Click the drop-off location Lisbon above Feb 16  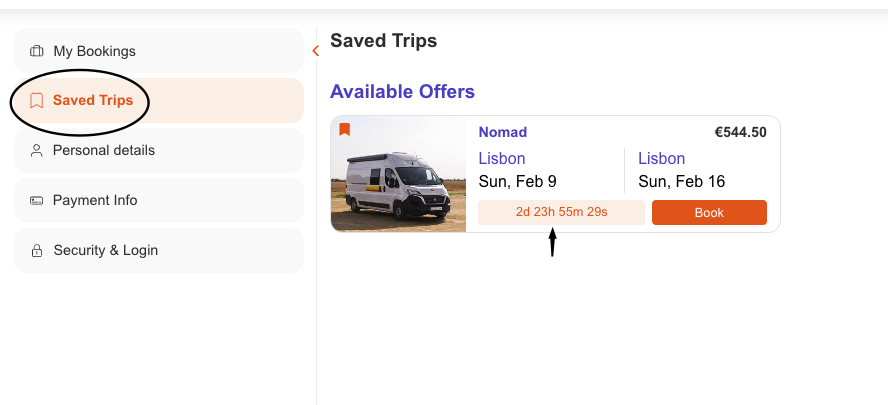tap(661, 158)
